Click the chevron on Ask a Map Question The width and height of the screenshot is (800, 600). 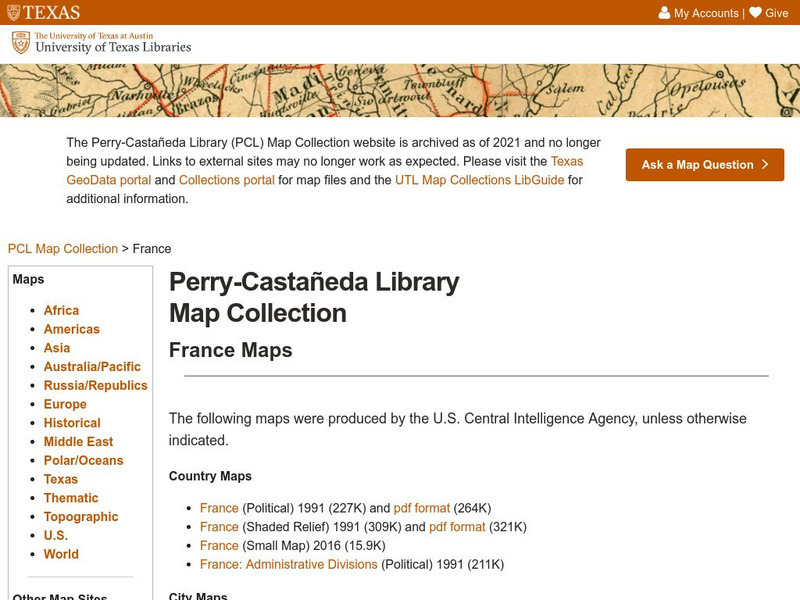click(765, 165)
